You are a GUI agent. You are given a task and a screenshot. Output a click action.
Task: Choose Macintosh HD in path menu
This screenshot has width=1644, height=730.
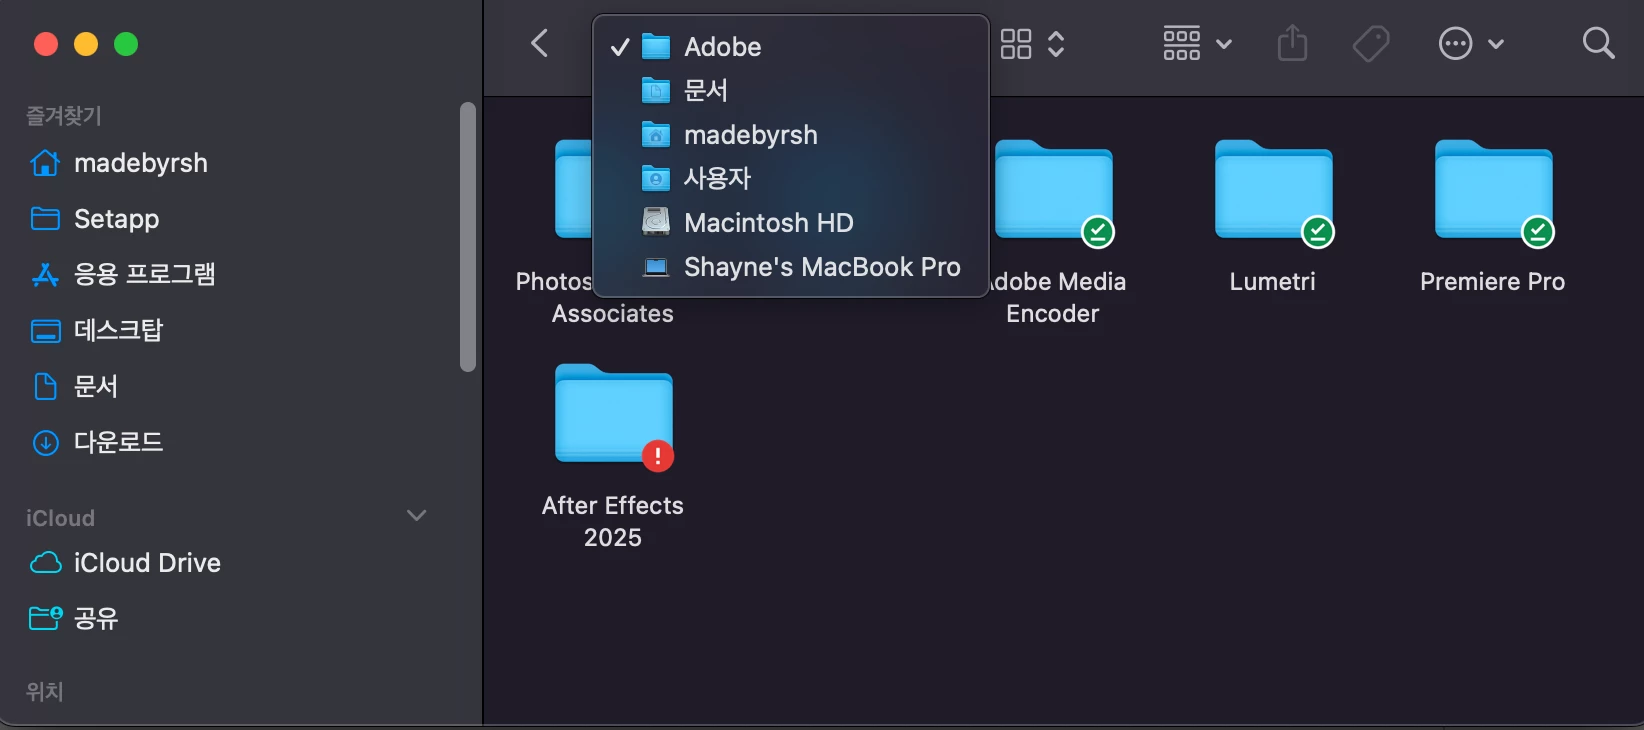point(790,223)
